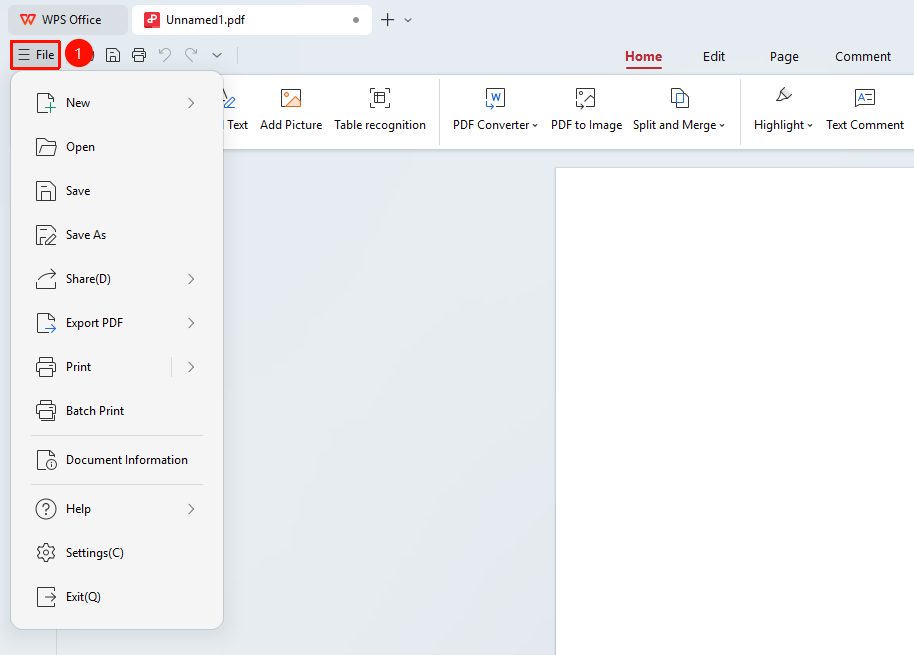Choose Save in the File menu list

point(117,191)
